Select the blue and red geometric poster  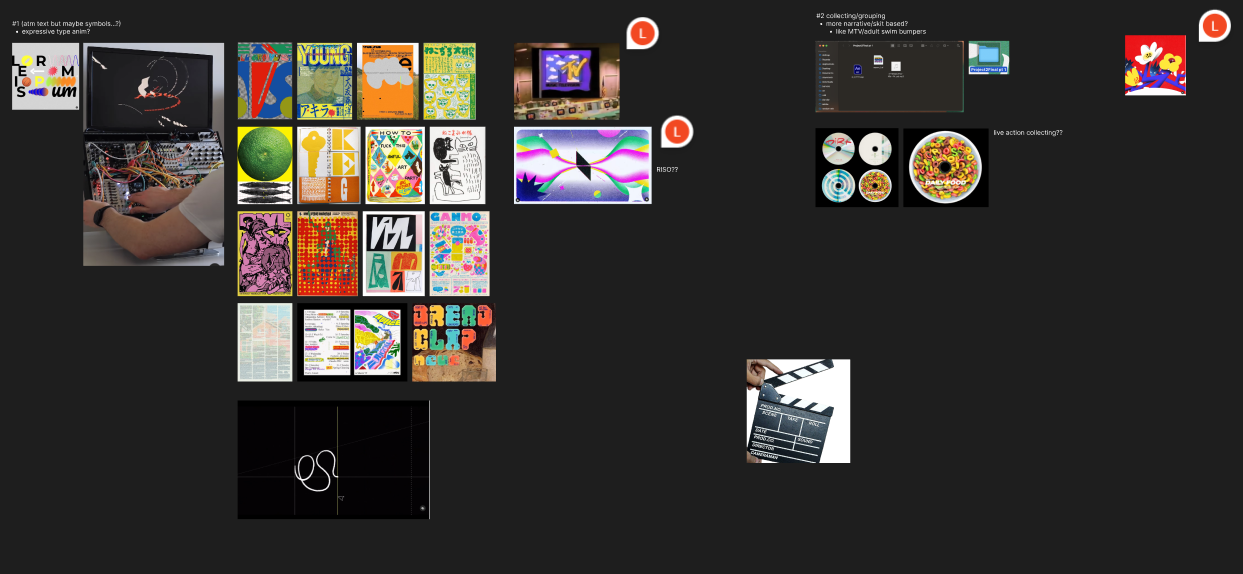tap(265, 81)
